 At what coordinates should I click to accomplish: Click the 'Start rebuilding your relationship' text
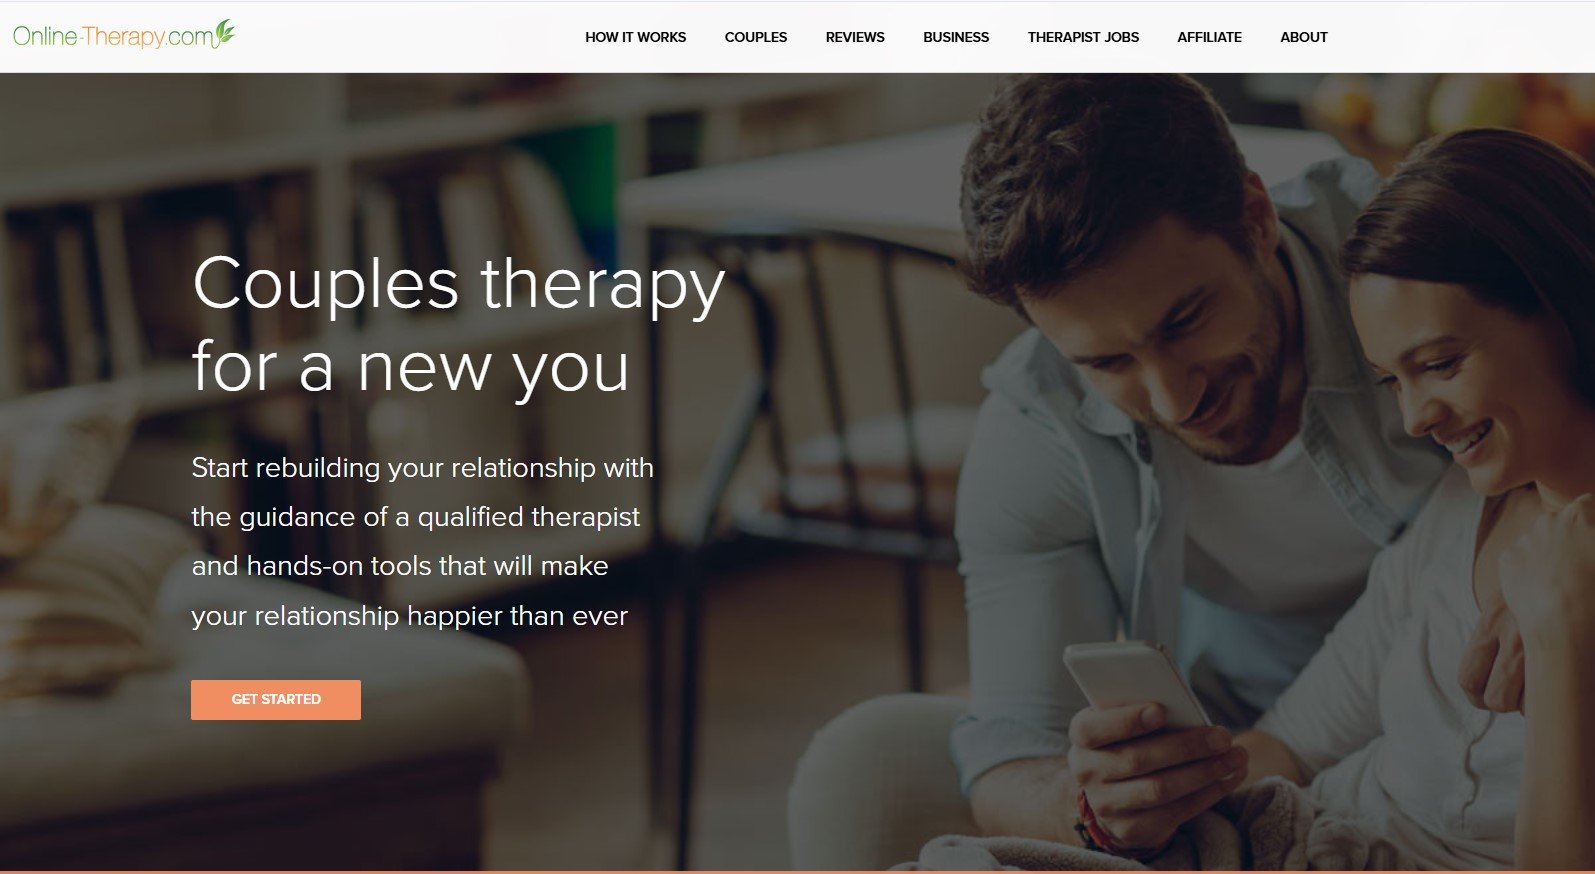click(x=422, y=468)
